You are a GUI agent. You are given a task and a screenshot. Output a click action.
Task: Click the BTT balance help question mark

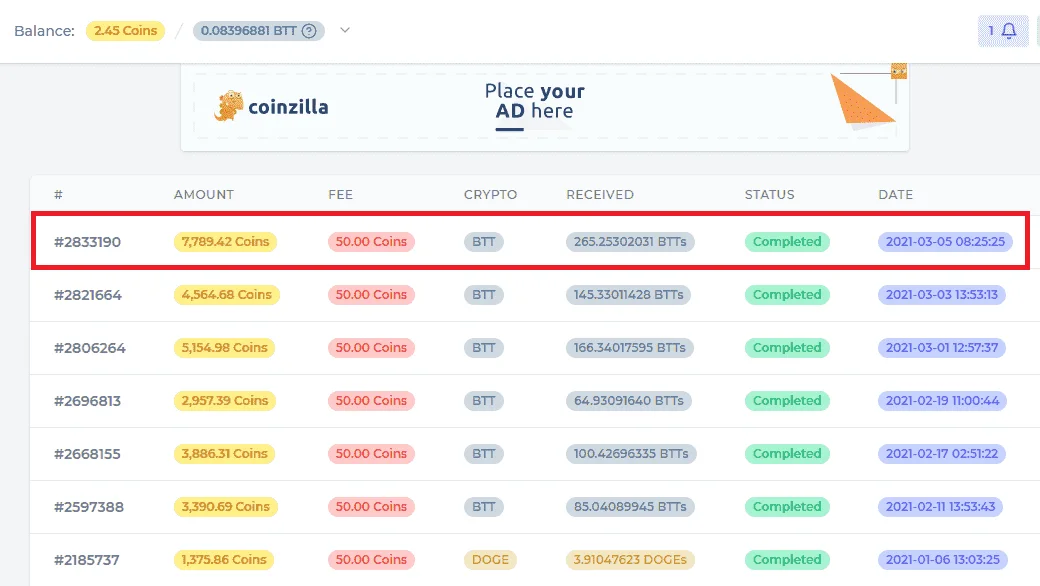point(309,30)
